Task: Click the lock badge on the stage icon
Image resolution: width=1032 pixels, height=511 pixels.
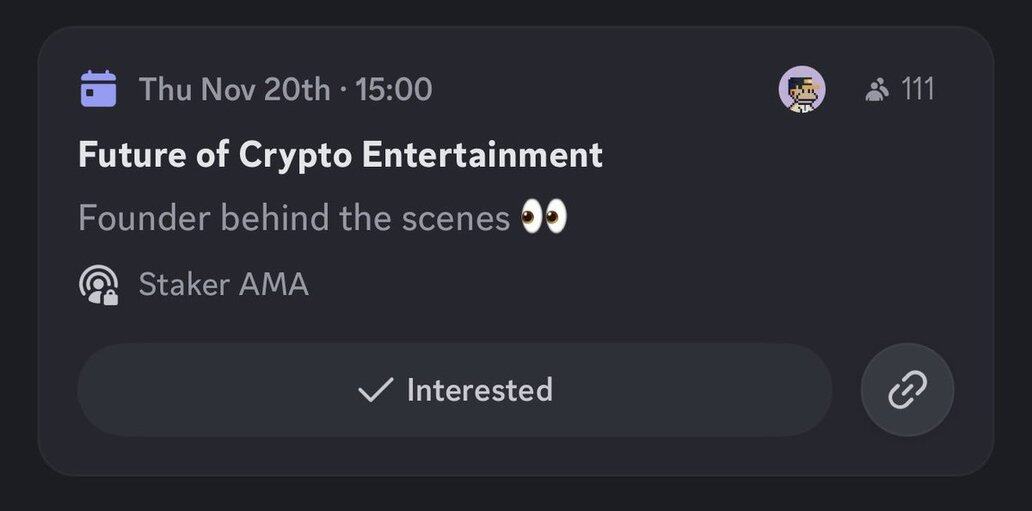Action: [109, 296]
